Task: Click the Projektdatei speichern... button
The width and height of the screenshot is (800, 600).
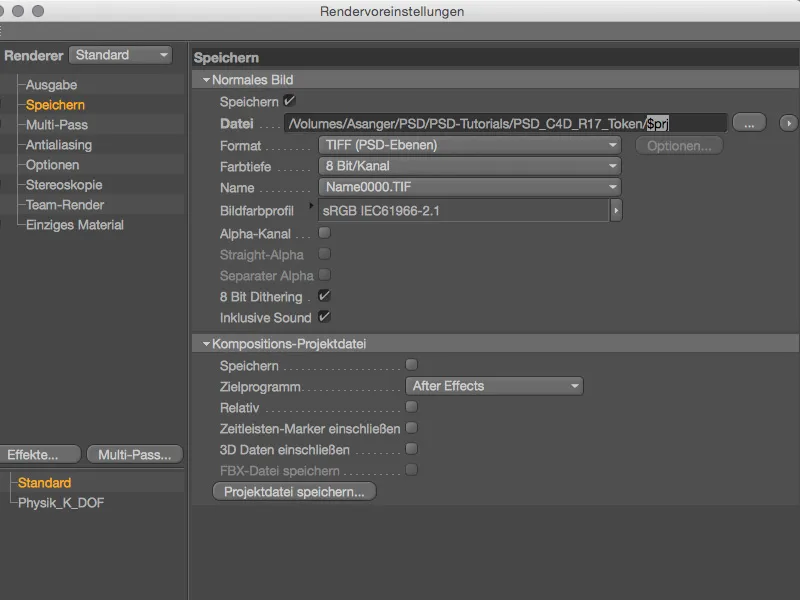Action: click(x=294, y=492)
